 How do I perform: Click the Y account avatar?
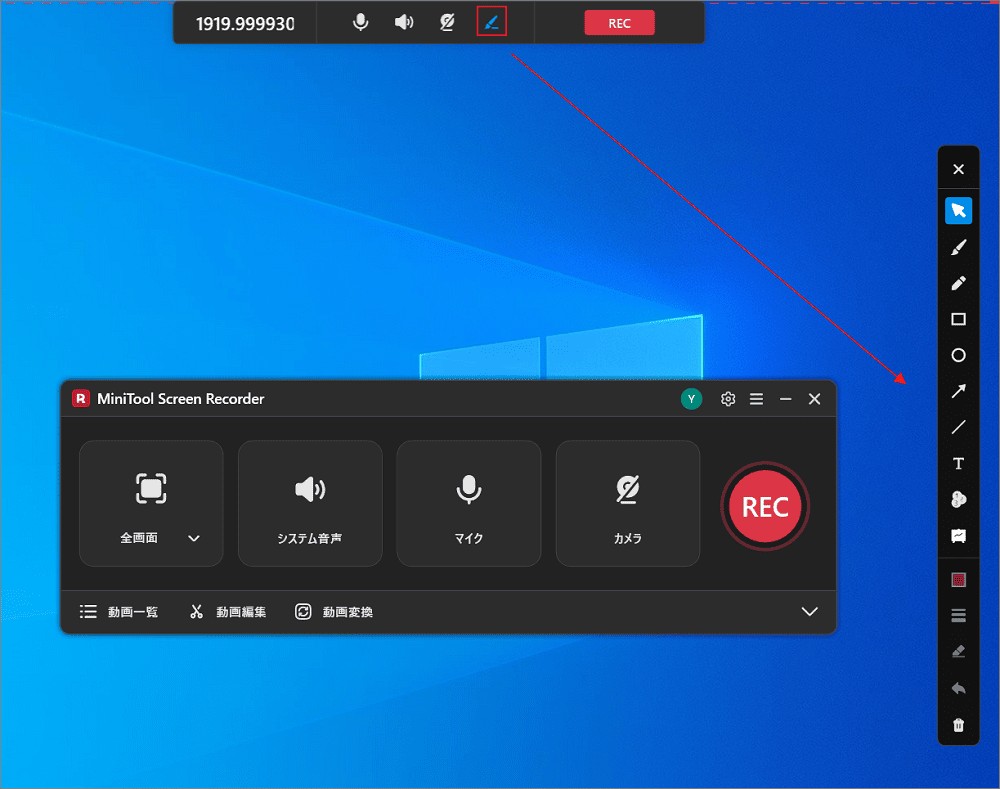point(691,398)
